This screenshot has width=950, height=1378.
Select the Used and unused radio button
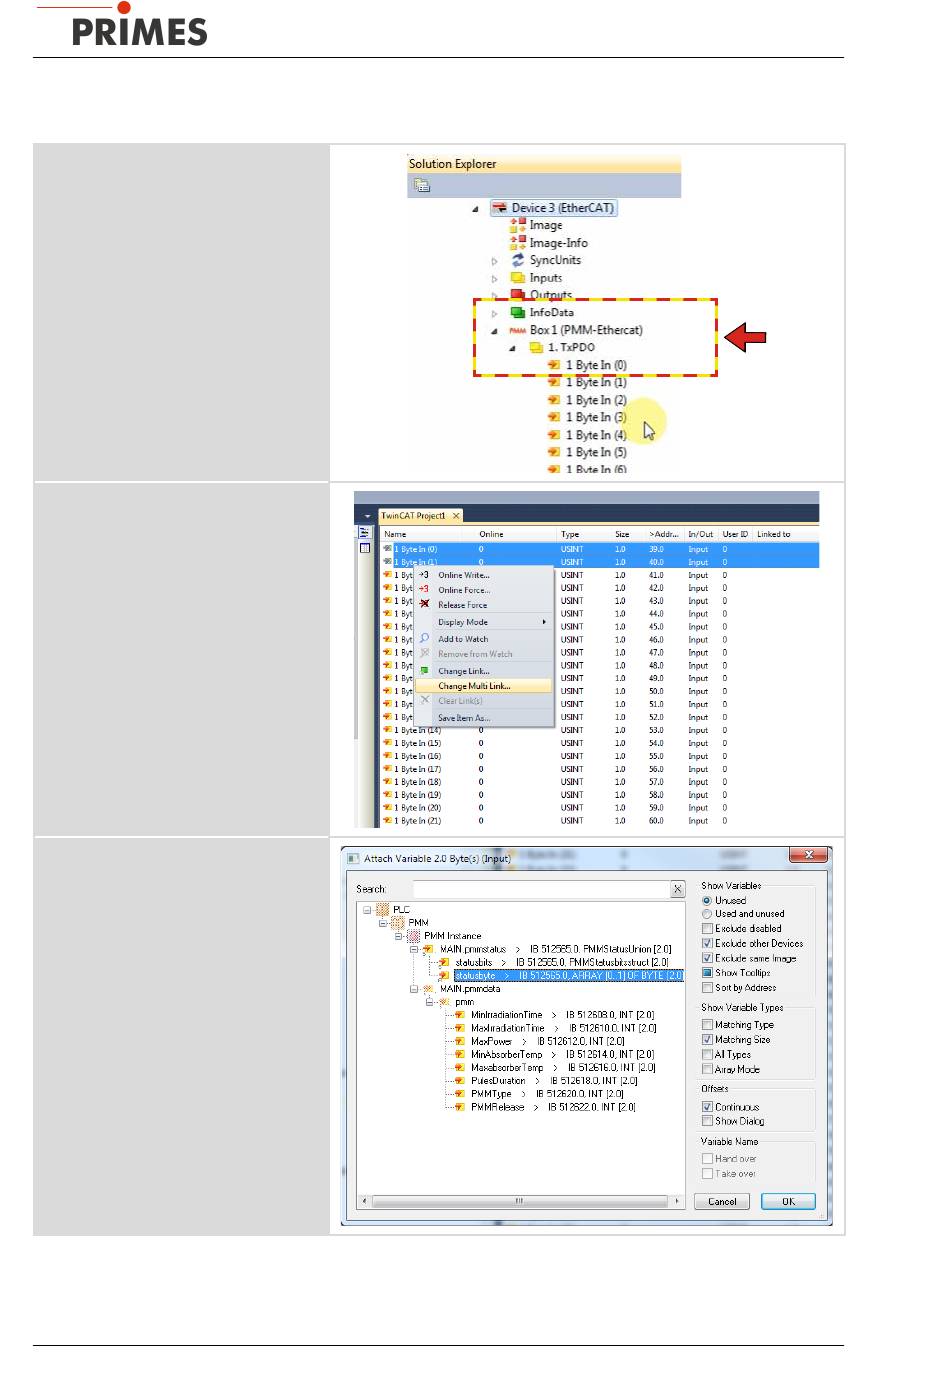707,914
